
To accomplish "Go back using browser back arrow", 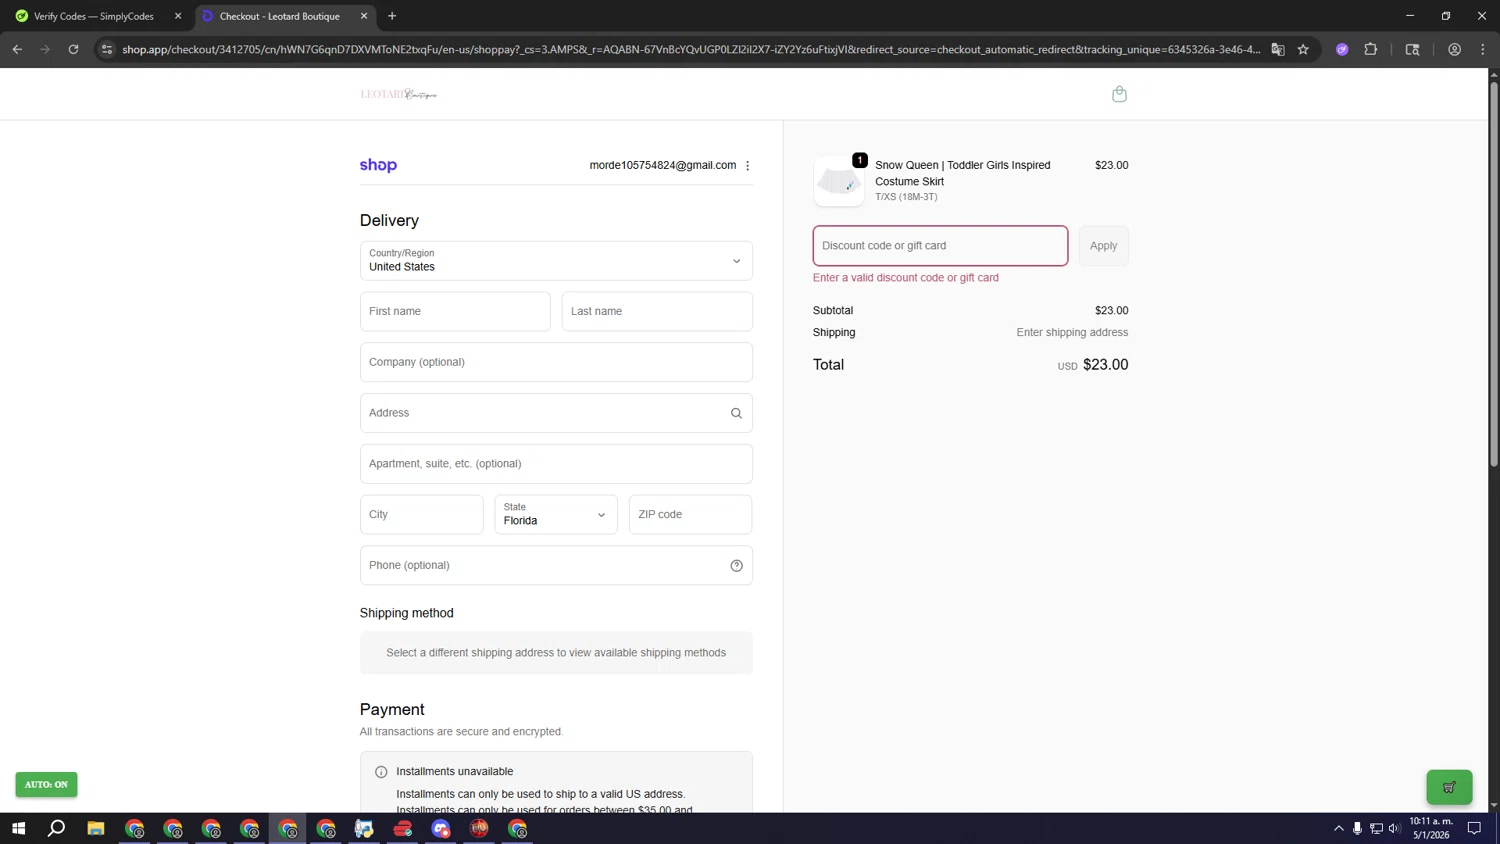I will click(x=17, y=49).
